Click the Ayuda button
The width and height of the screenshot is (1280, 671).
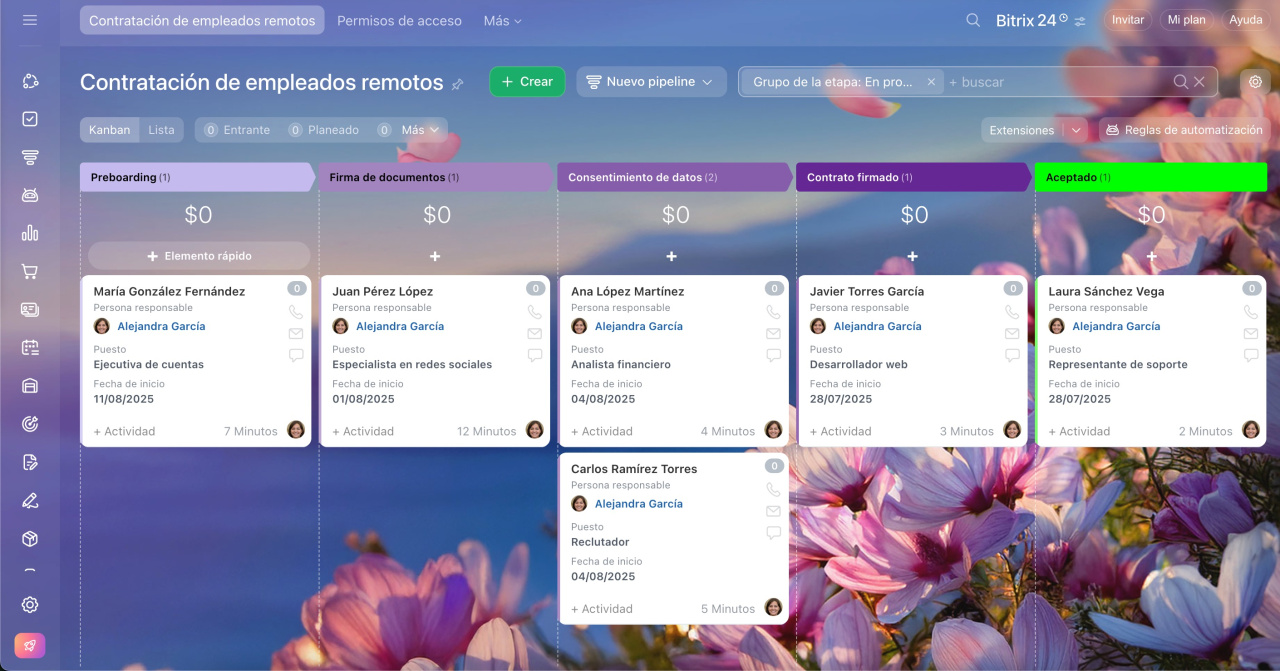point(1245,20)
